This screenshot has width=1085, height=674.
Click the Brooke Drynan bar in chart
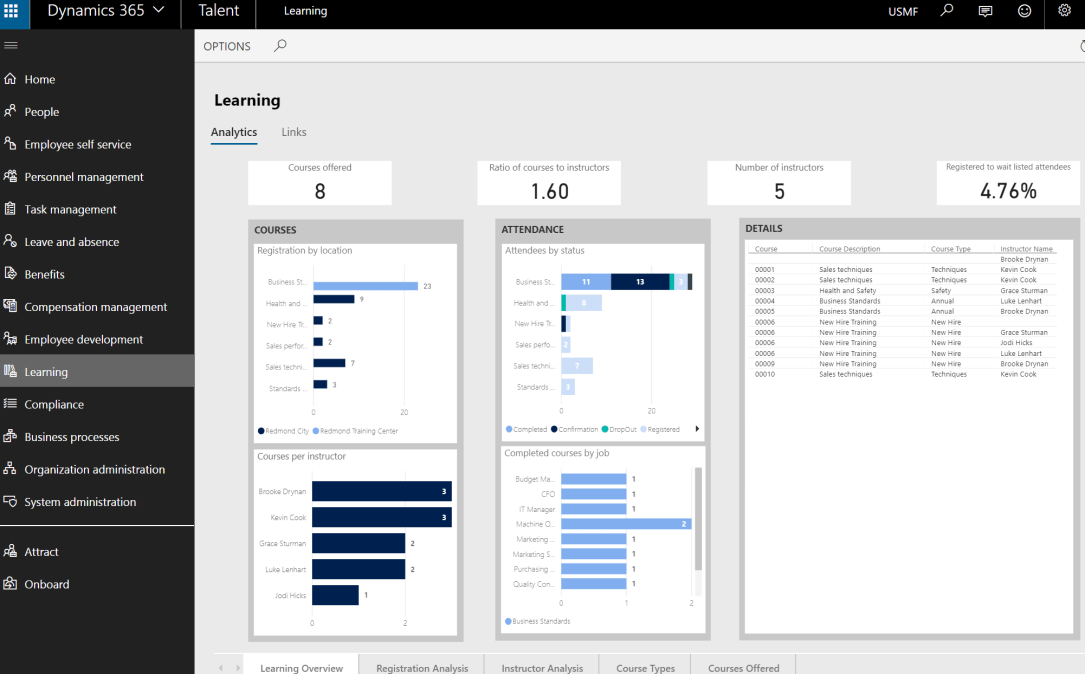pos(381,491)
